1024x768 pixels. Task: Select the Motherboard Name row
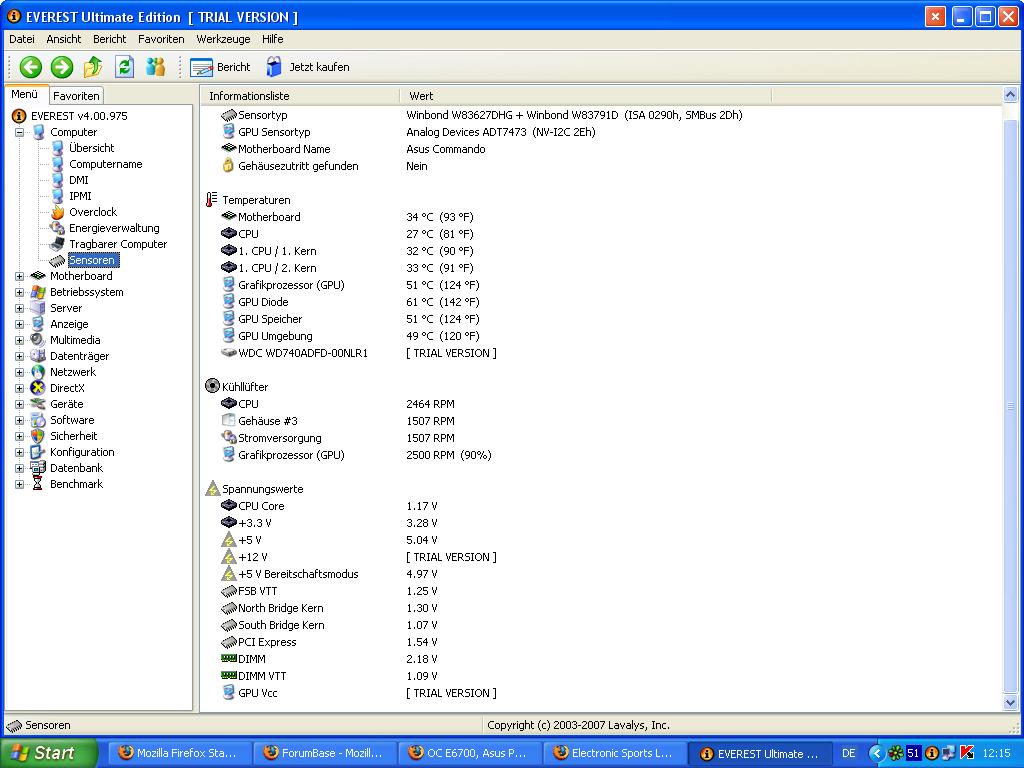point(353,149)
